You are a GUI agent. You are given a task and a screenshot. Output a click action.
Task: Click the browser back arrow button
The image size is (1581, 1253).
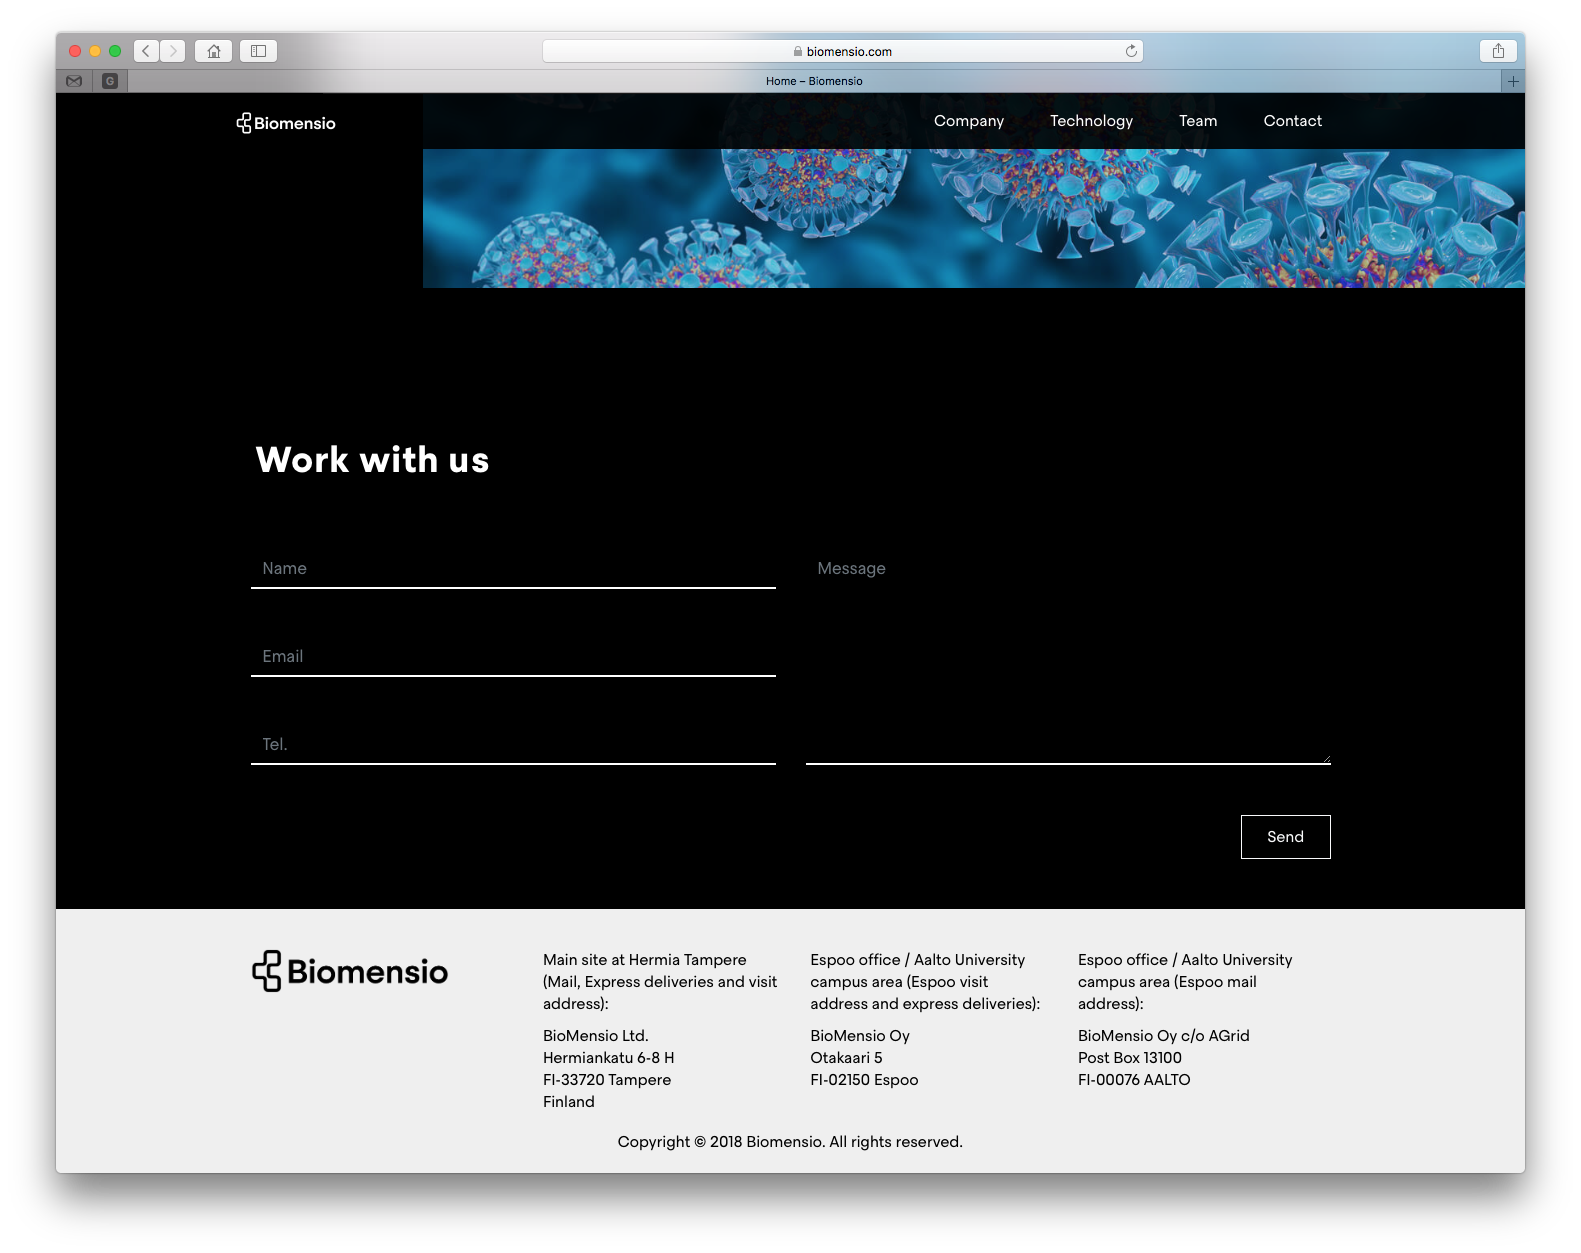(x=146, y=51)
